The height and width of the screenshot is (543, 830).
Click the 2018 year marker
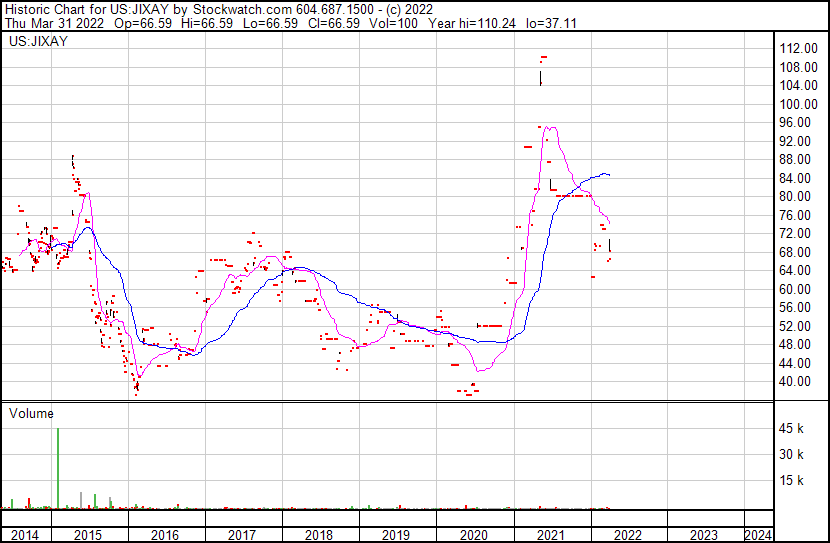click(x=318, y=535)
